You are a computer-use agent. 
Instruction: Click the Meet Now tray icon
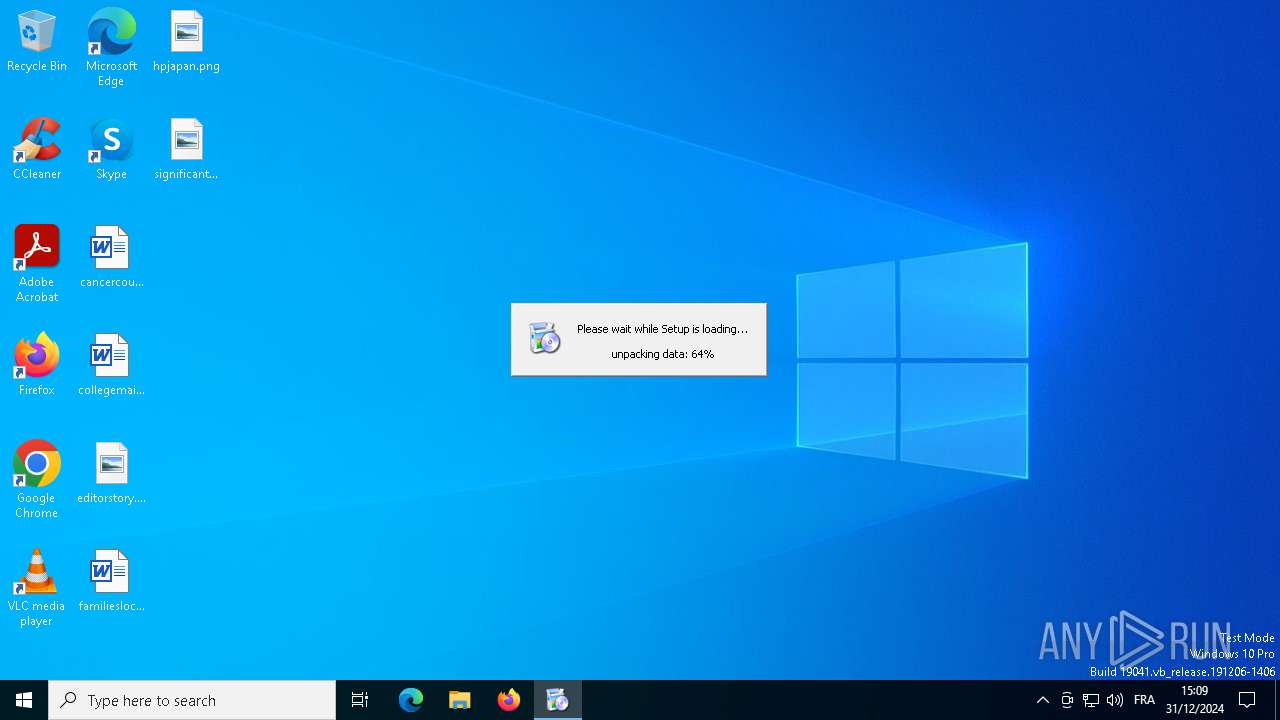[x=1067, y=700]
